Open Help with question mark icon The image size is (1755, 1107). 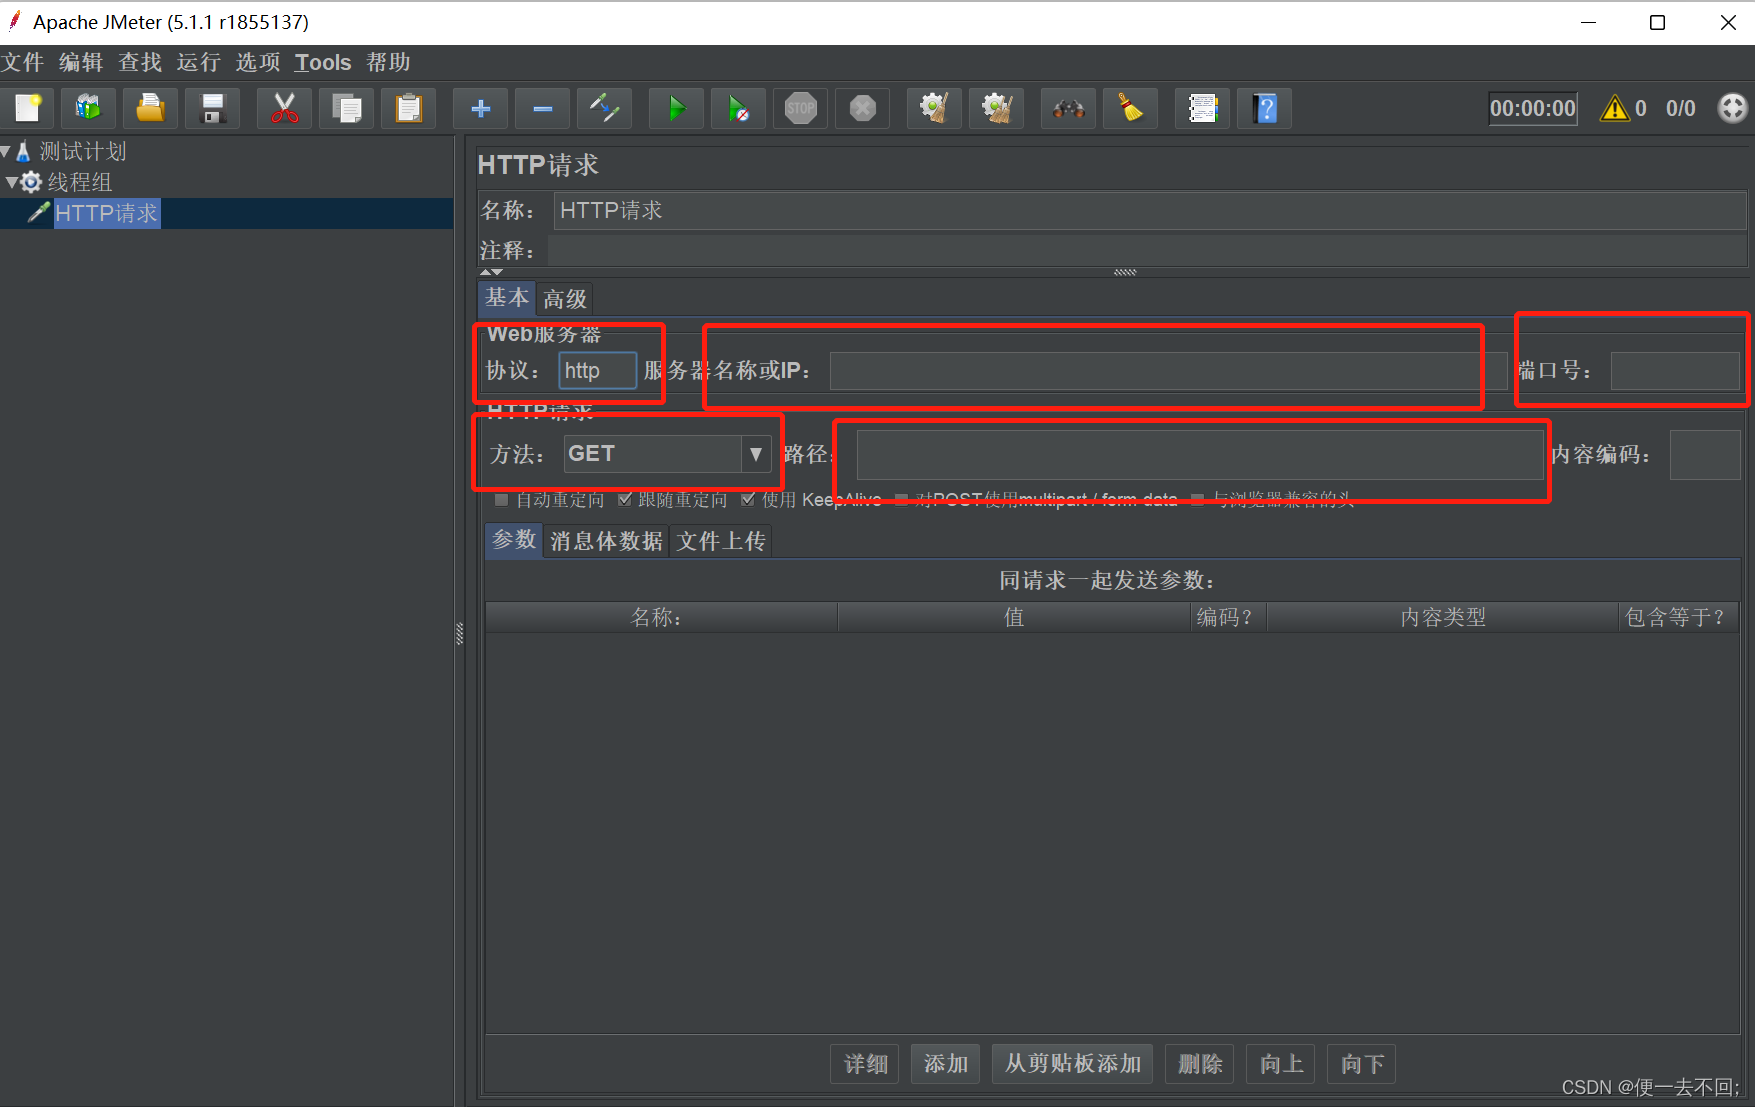coord(1265,108)
